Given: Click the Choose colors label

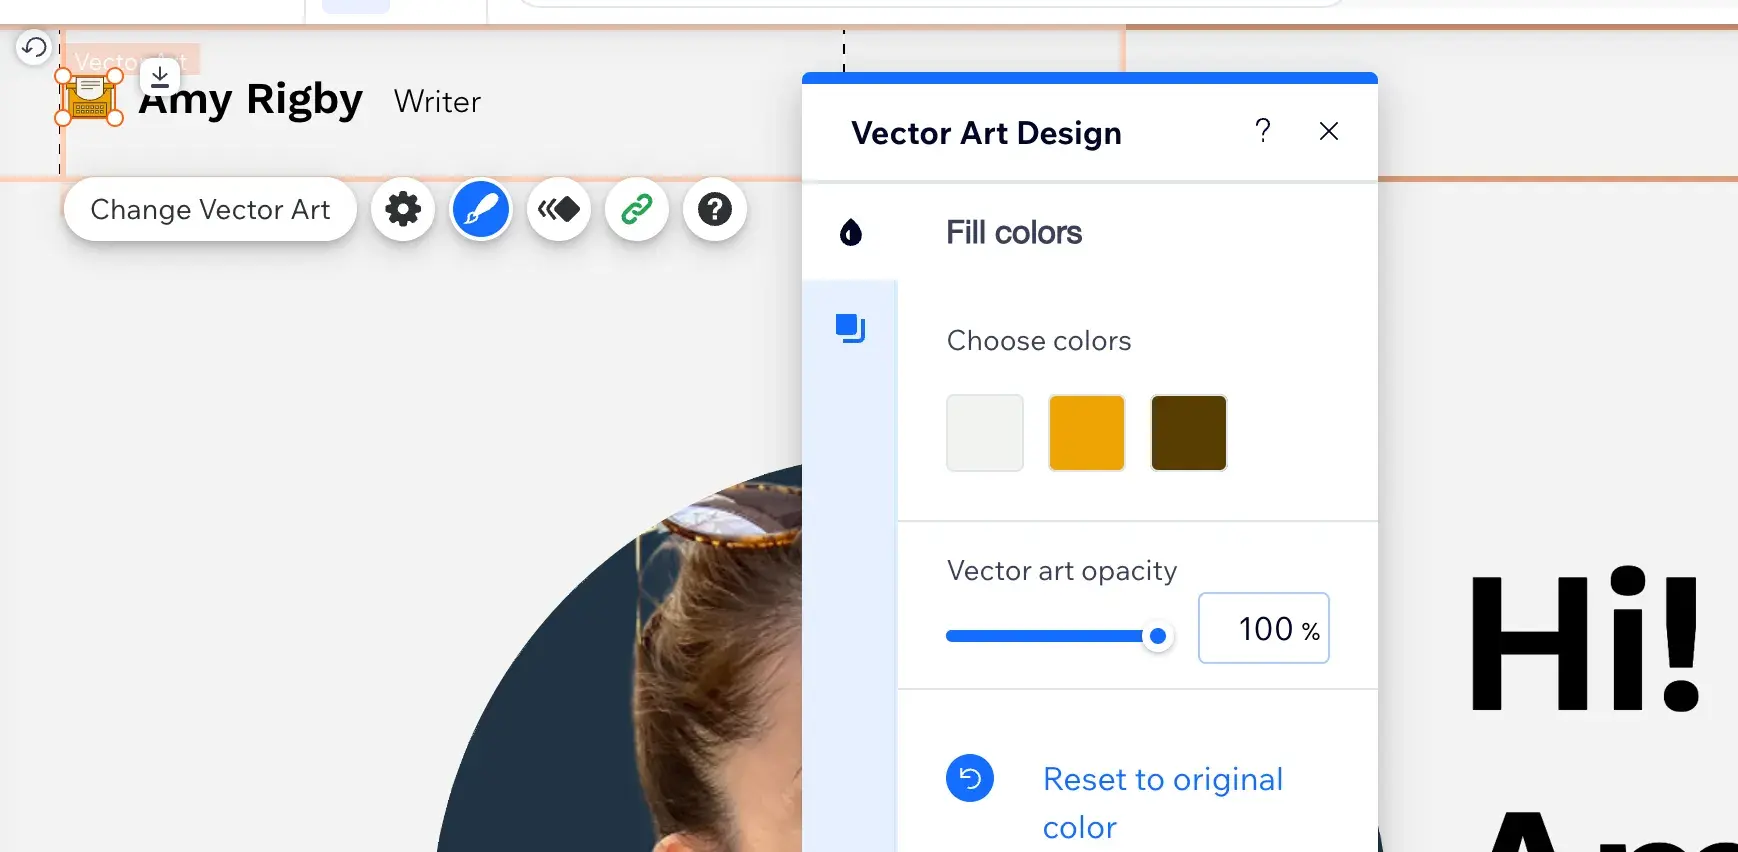Looking at the screenshot, I should [x=1039, y=341].
